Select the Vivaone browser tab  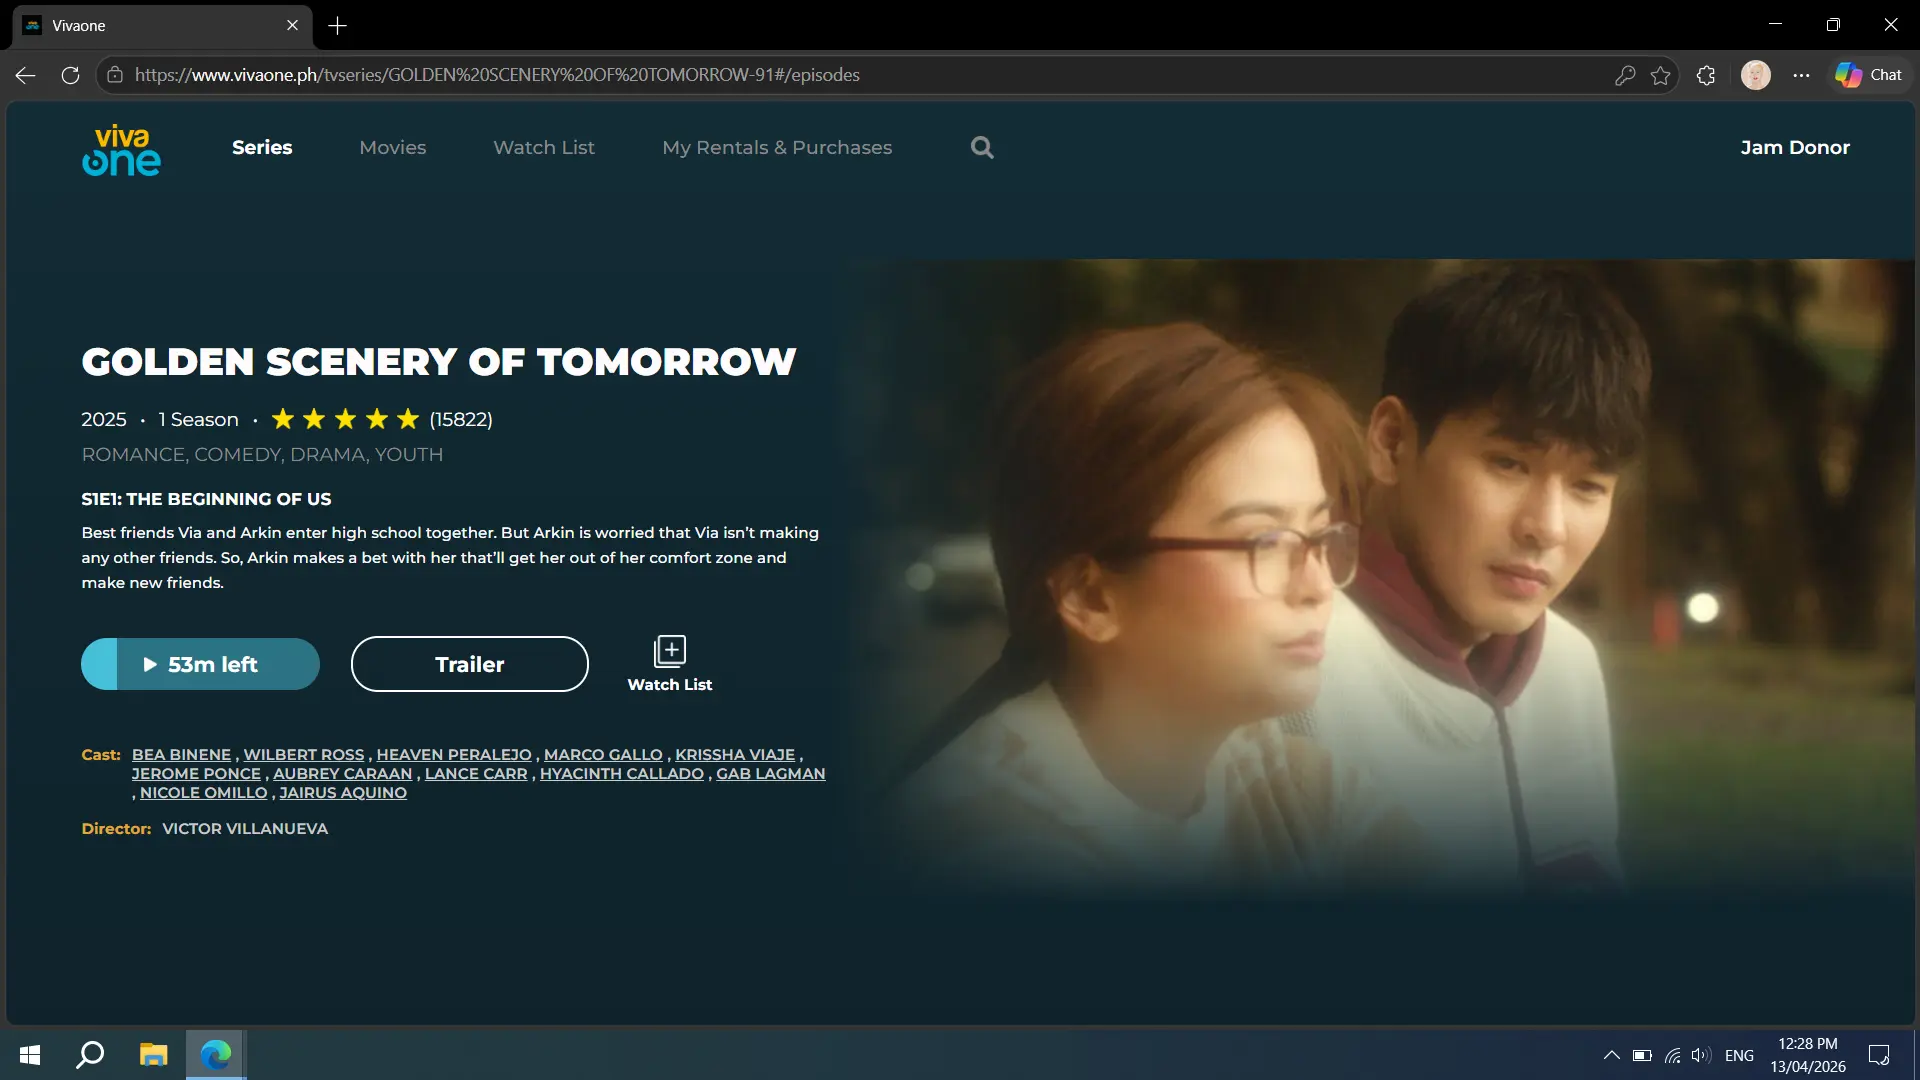pyautogui.click(x=162, y=26)
